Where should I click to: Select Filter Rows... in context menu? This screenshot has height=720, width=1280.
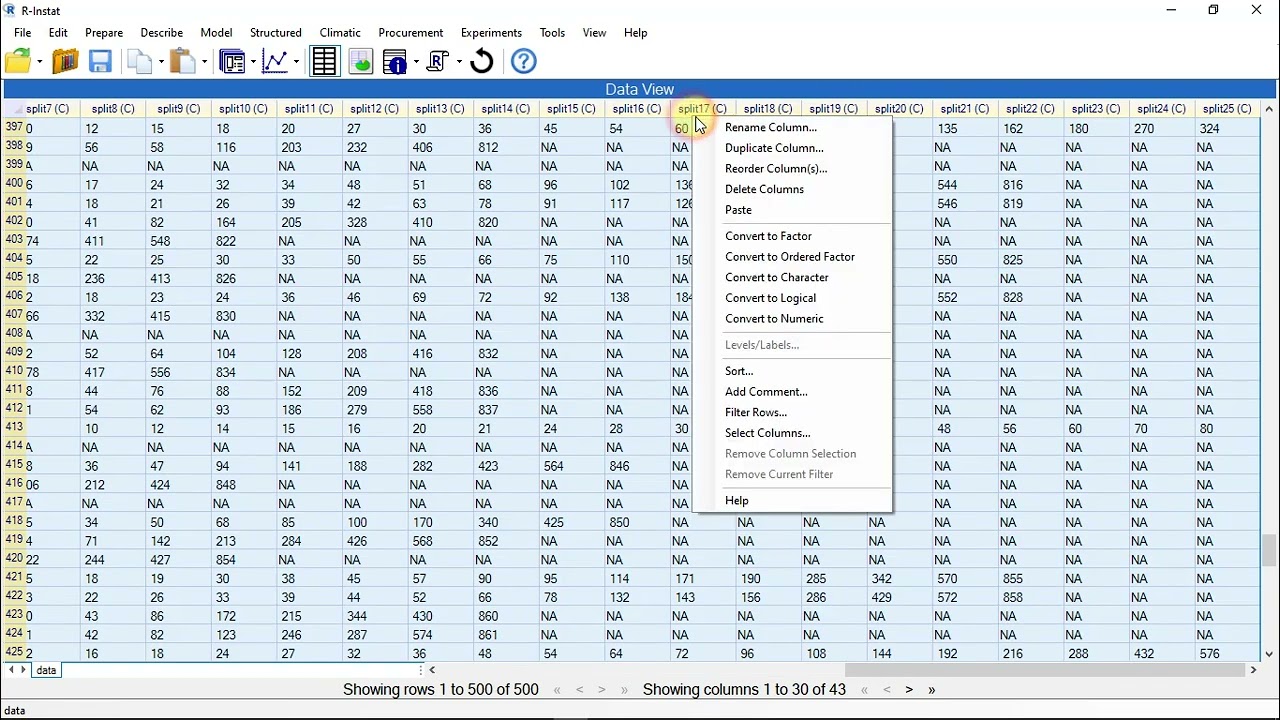(x=756, y=413)
